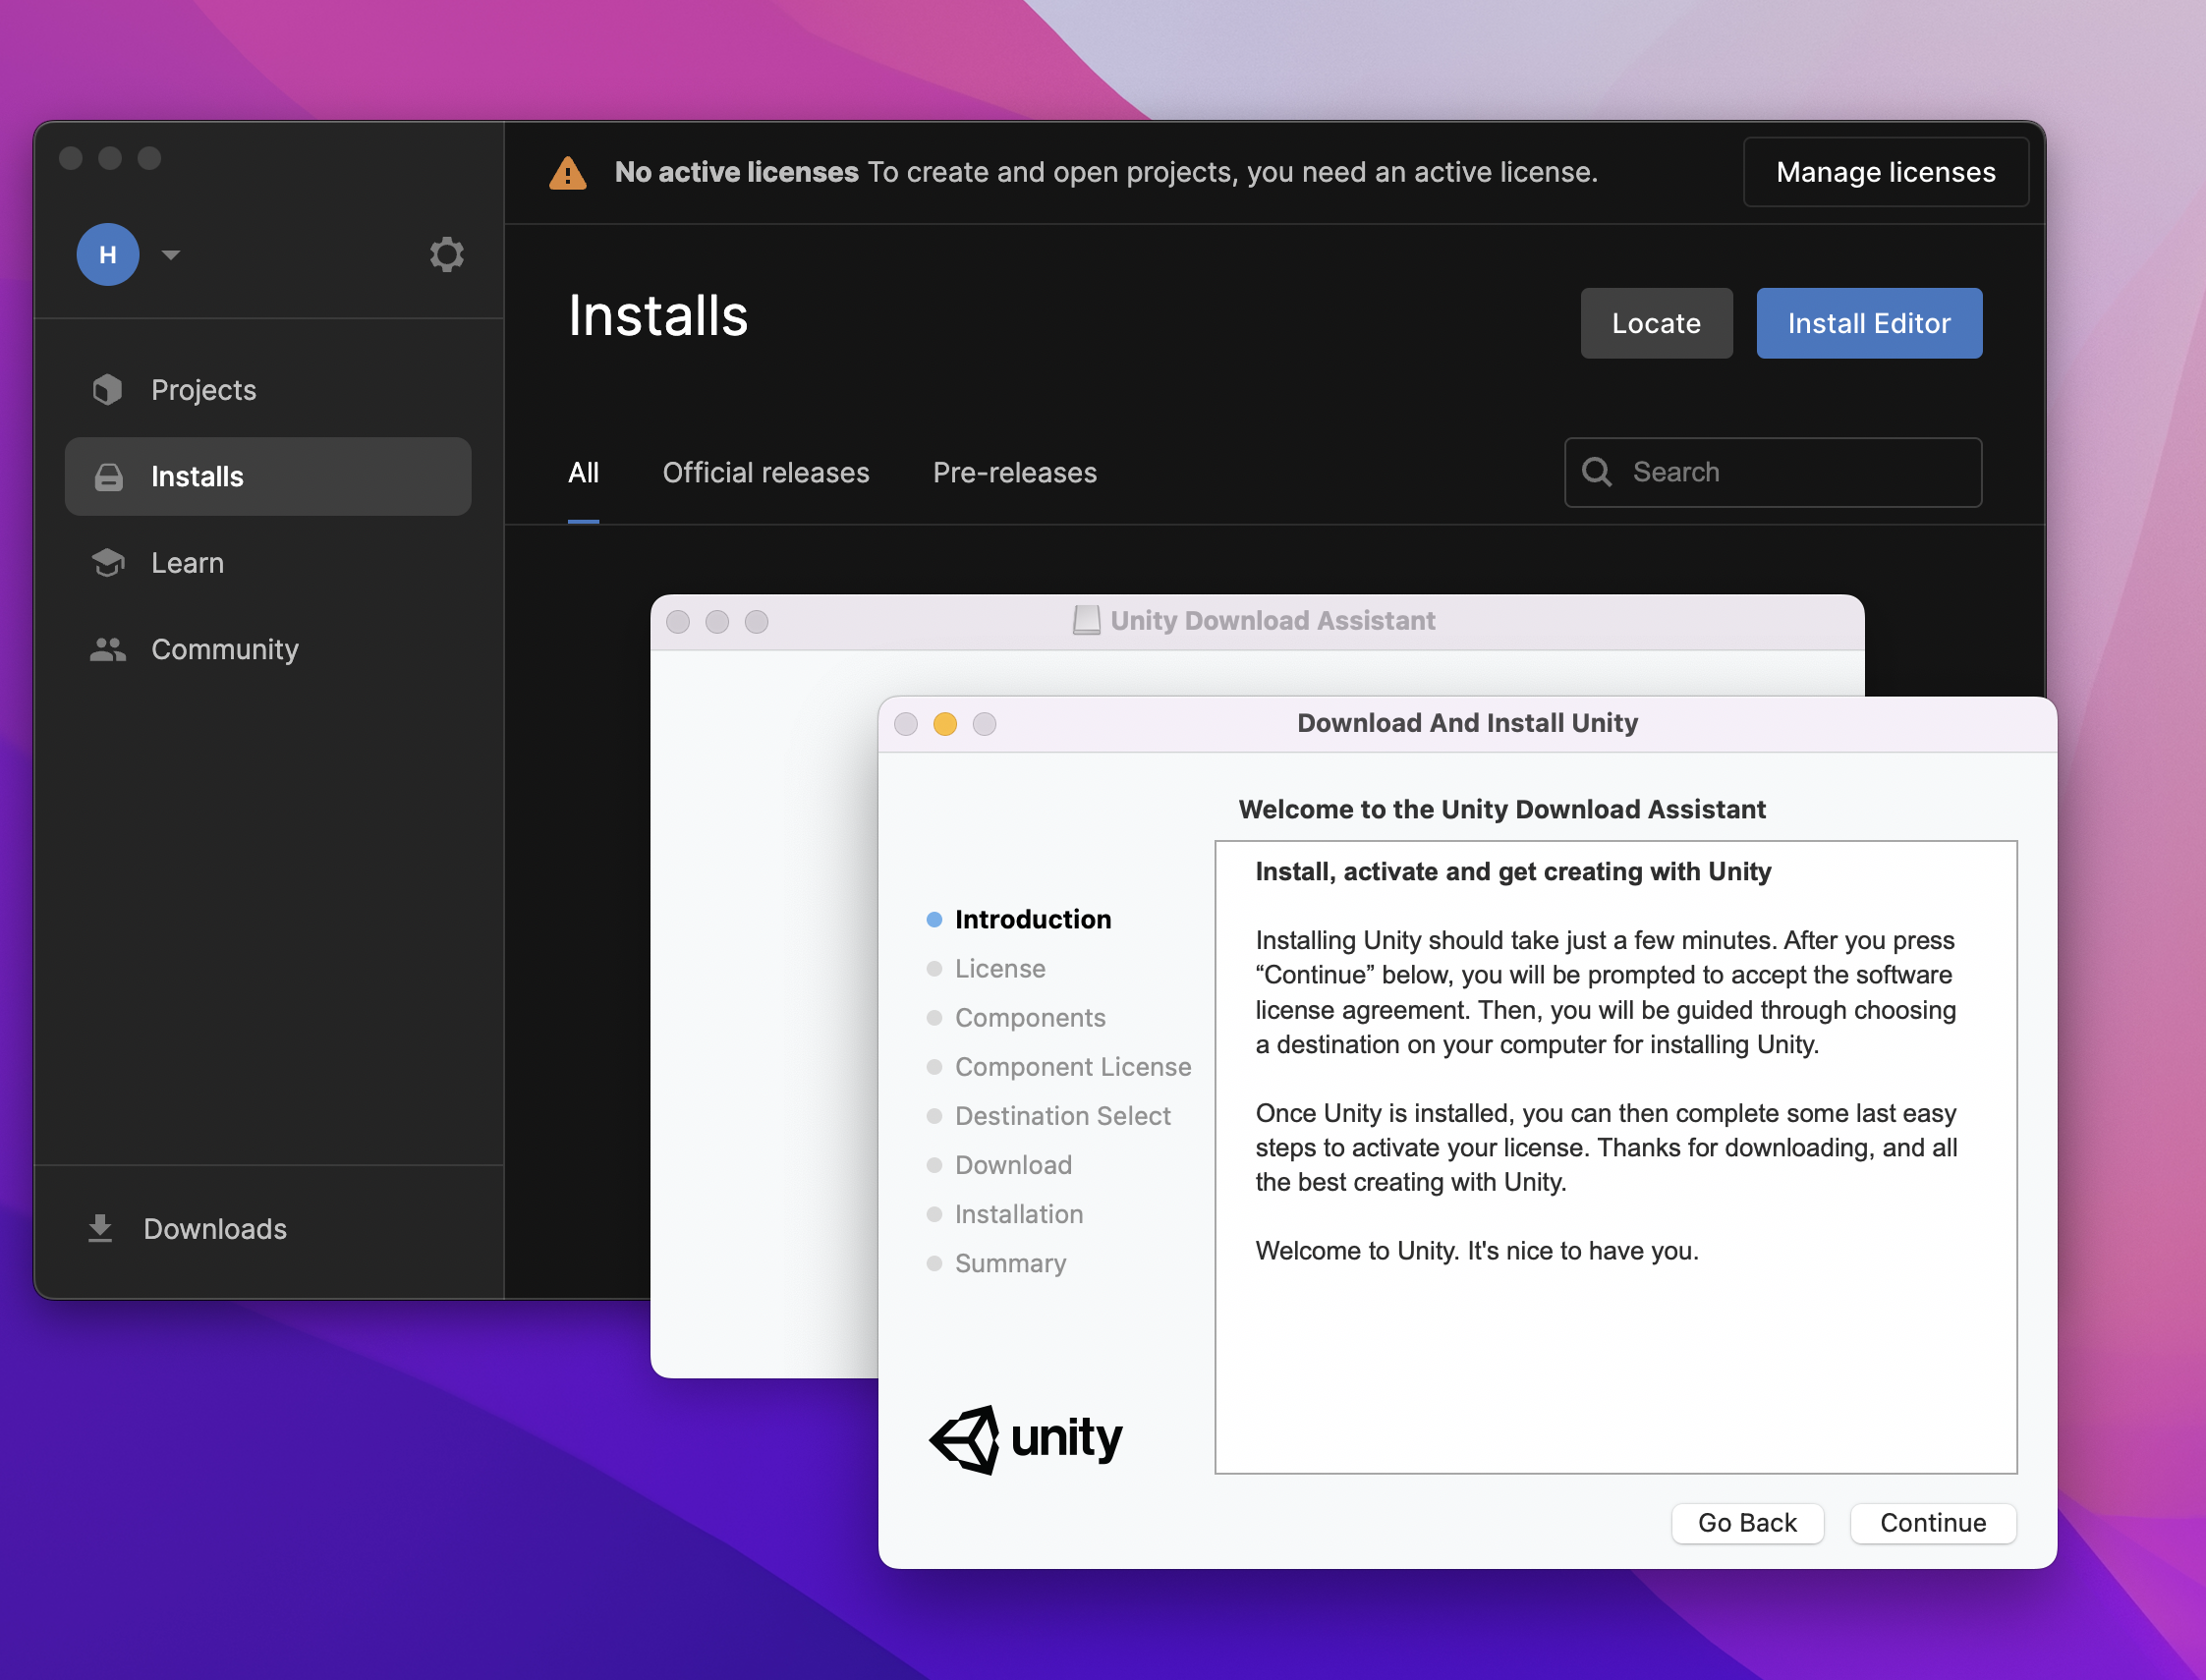Select the All tab
This screenshot has width=2206, height=1680.
pyautogui.click(x=583, y=472)
